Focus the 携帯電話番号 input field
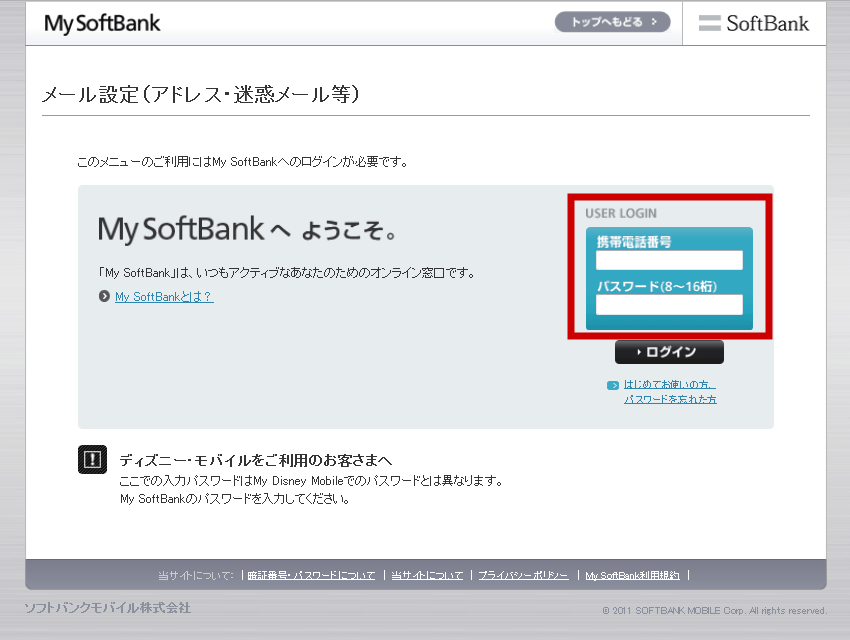 point(669,260)
